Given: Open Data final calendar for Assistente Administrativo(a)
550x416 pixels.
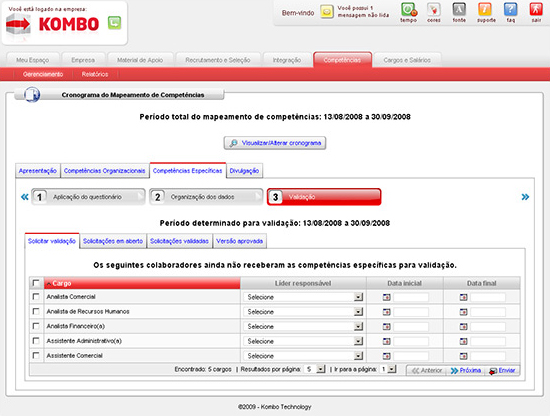Looking at the screenshot, I should pos(463,341).
